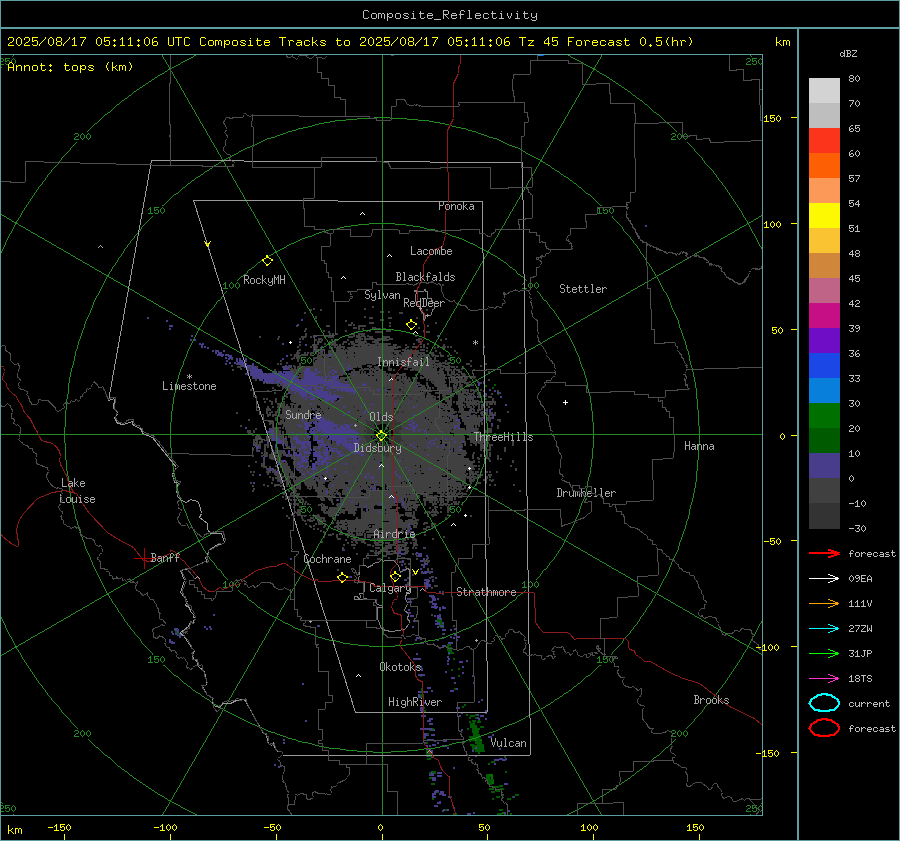The height and width of the screenshot is (841, 900).
Task: Select the light gray 70-80 dBZ swatch
Action: 824,90
